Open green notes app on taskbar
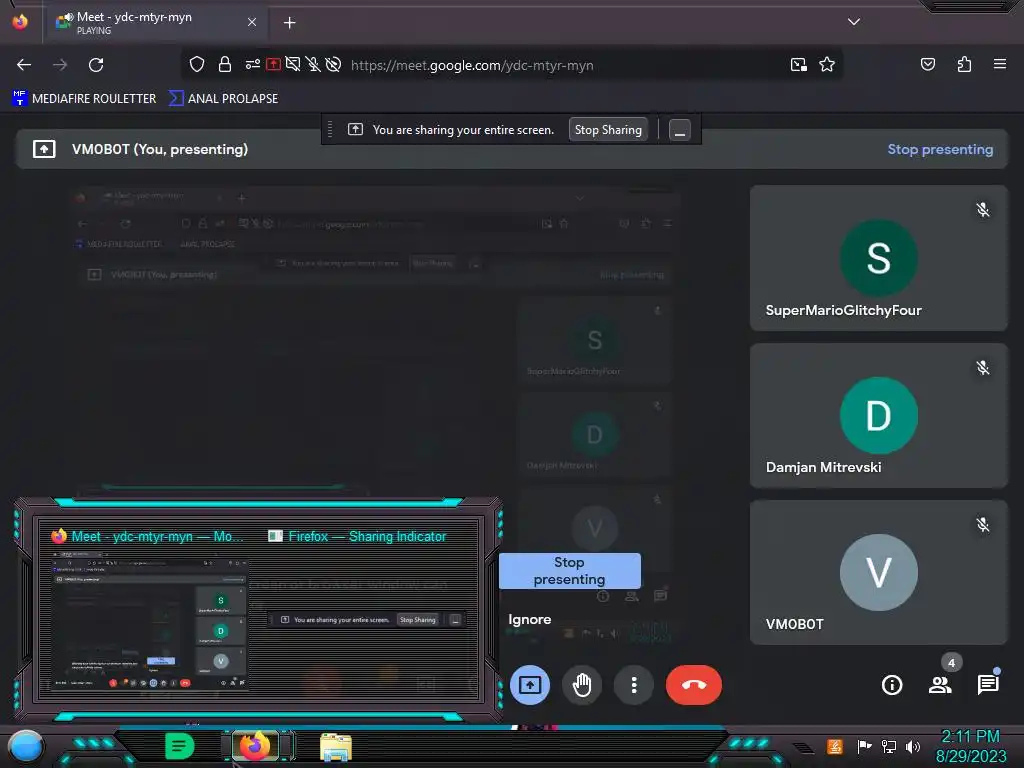Image resolution: width=1024 pixels, height=768 pixels. pyautogui.click(x=179, y=746)
